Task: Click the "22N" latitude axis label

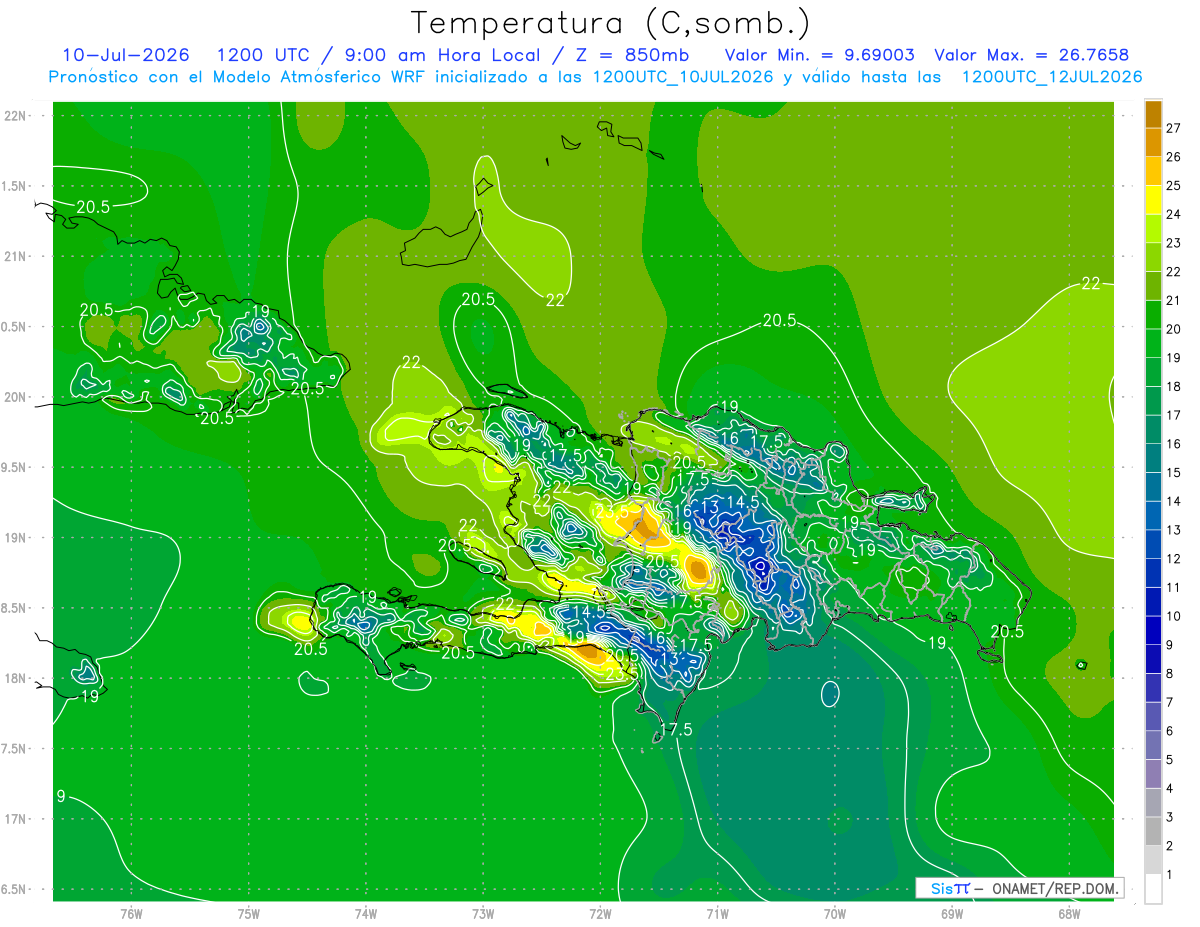Action: click(15, 116)
